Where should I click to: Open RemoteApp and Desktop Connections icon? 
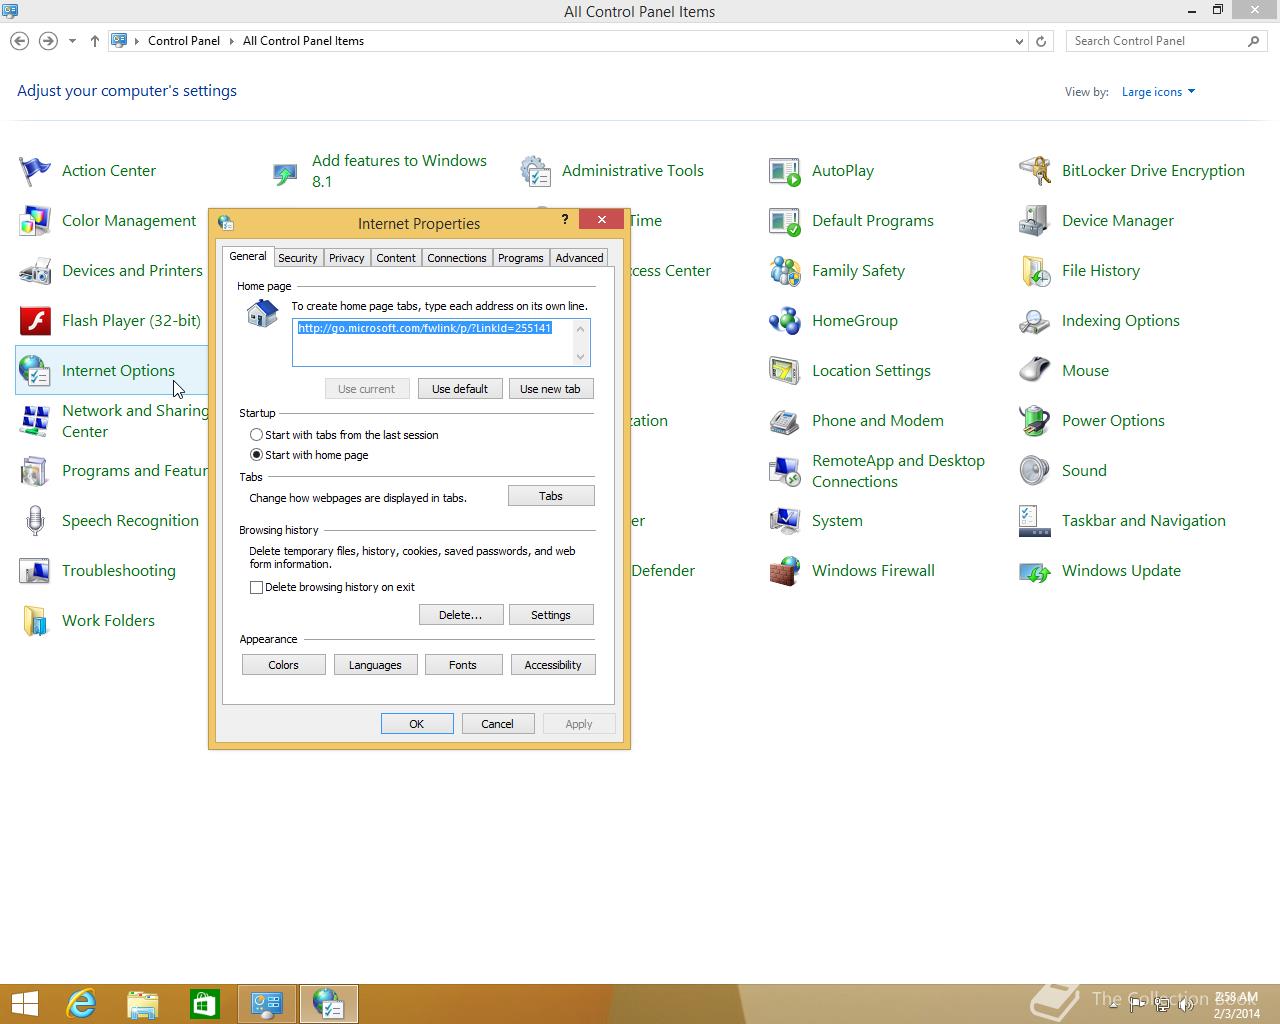pos(785,471)
